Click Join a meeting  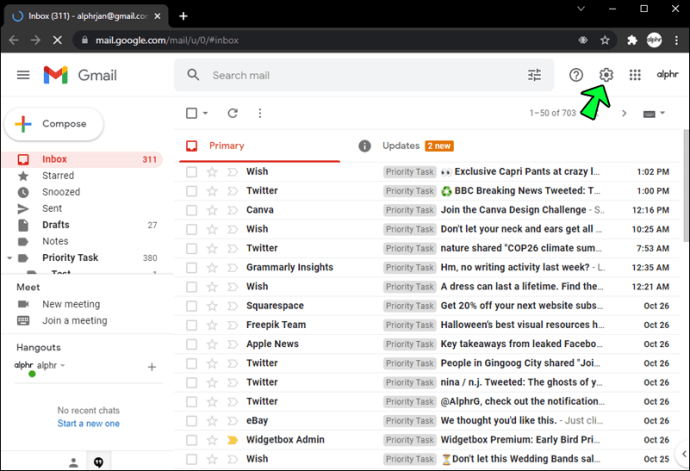coord(74,320)
